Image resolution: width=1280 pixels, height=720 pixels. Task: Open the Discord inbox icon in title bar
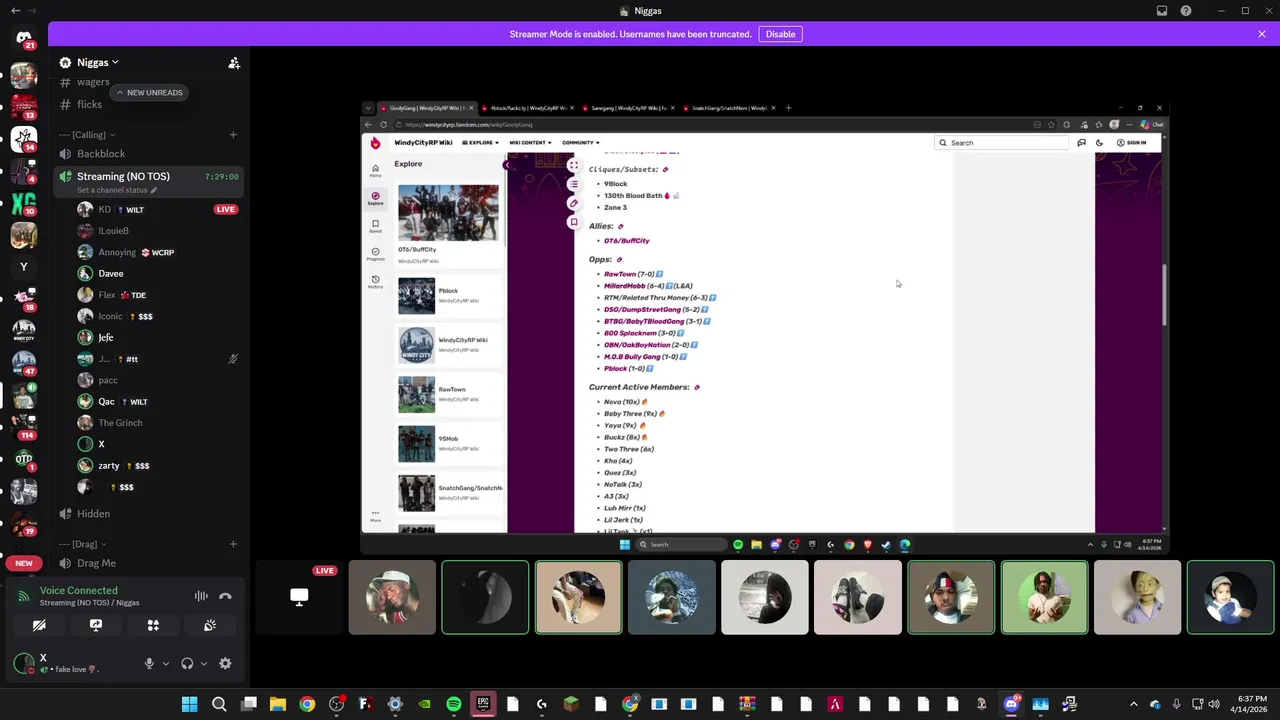pyautogui.click(x=1162, y=11)
